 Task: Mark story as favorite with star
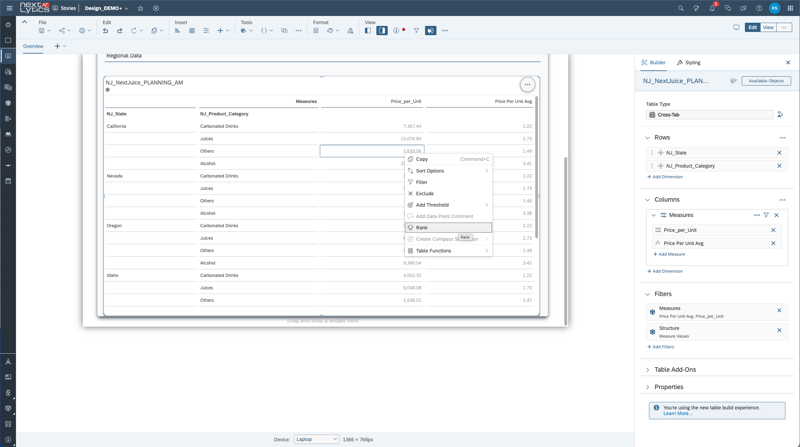(x=140, y=8)
